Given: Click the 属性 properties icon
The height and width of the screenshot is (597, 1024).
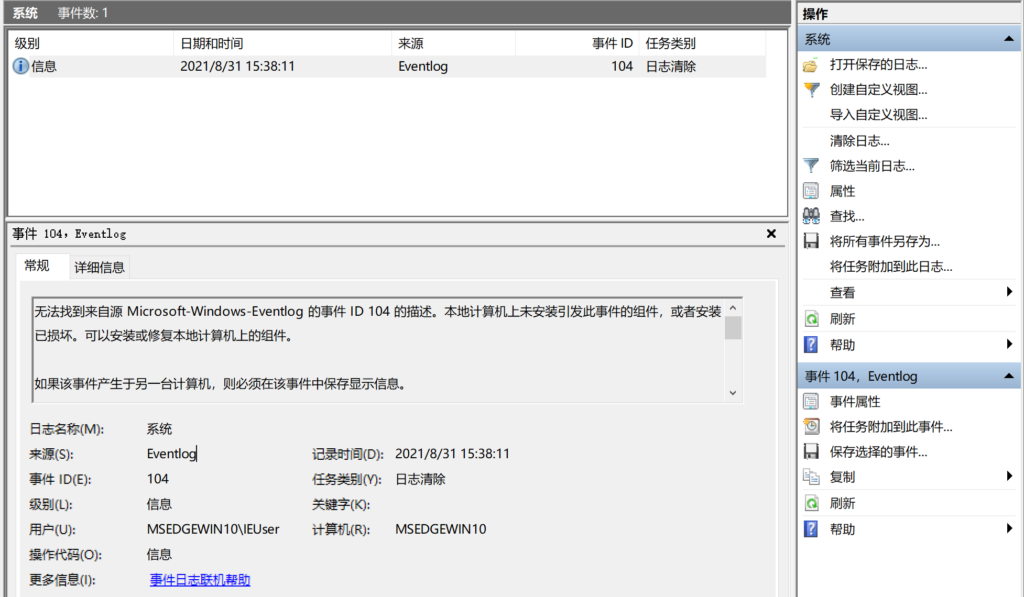Looking at the screenshot, I should point(810,191).
